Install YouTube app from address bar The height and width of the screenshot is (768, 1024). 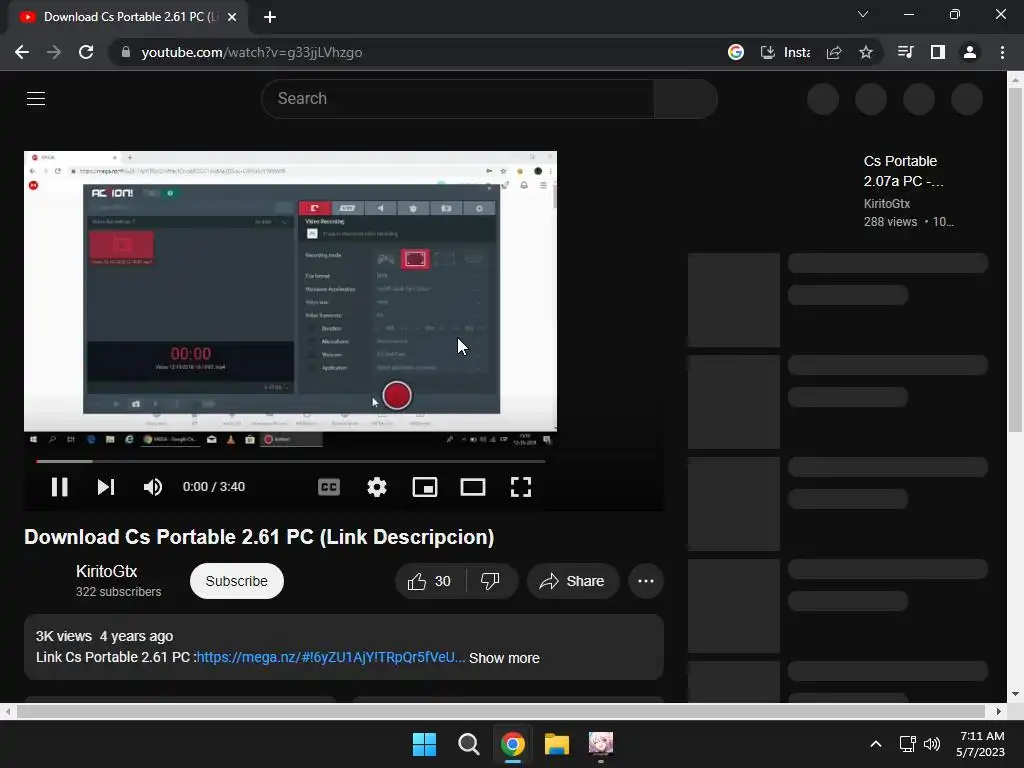(x=786, y=52)
